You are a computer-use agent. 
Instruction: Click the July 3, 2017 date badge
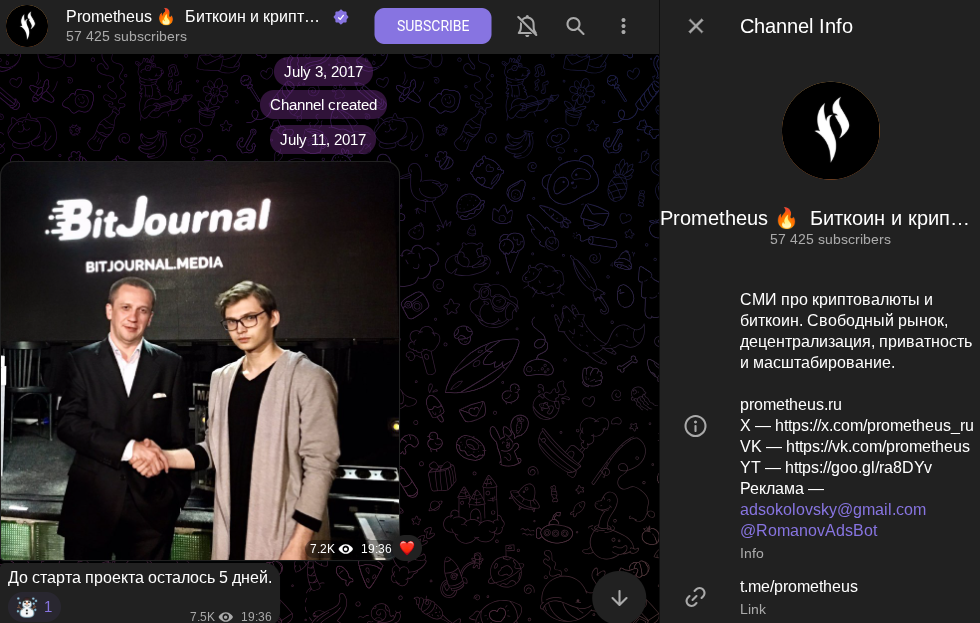pyautogui.click(x=323, y=72)
